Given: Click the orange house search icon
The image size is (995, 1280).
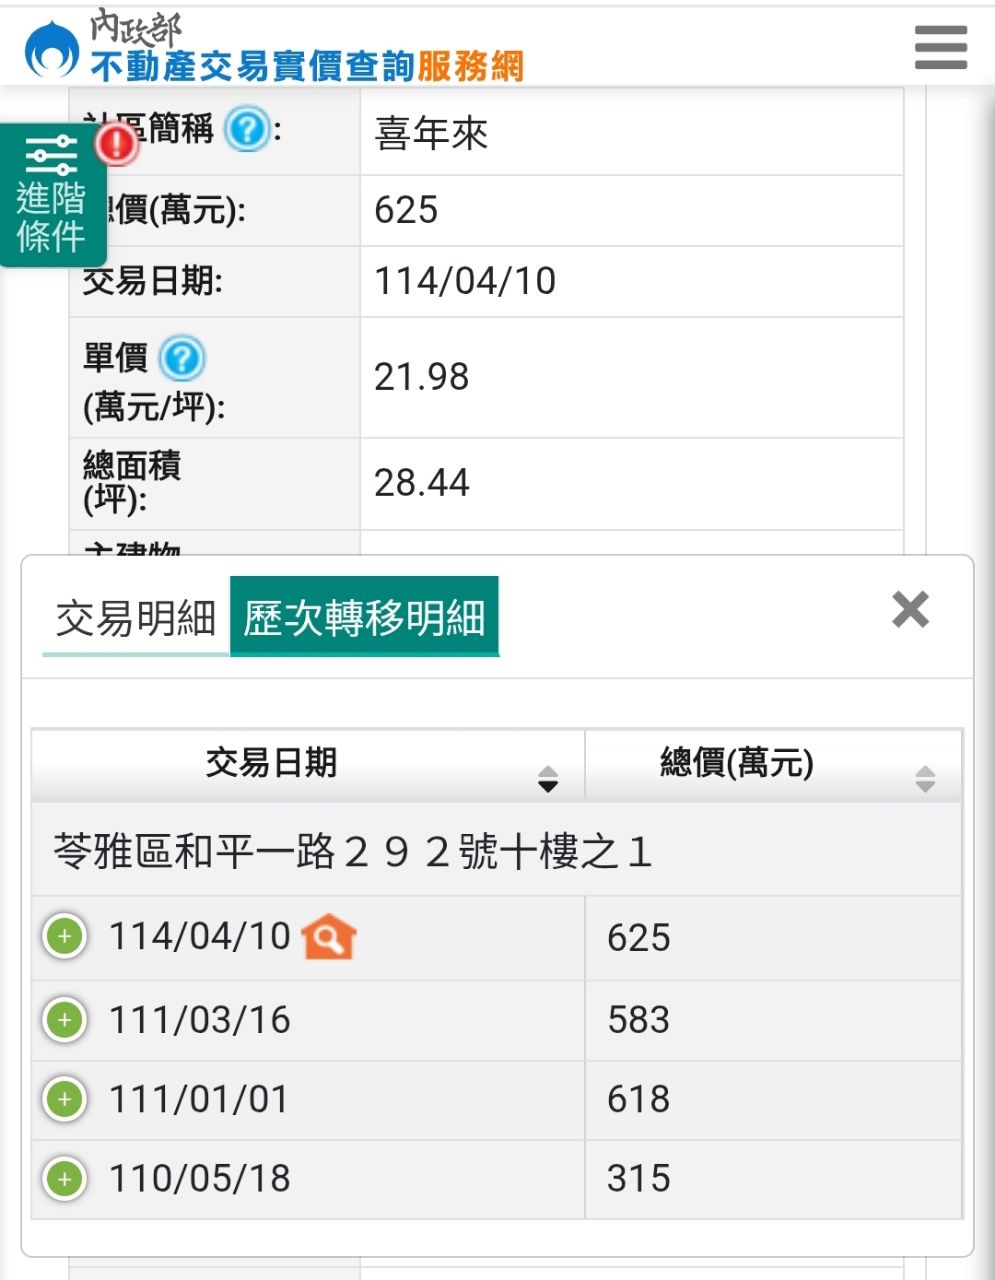Looking at the screenshot, I should click(x=329, y=937).
